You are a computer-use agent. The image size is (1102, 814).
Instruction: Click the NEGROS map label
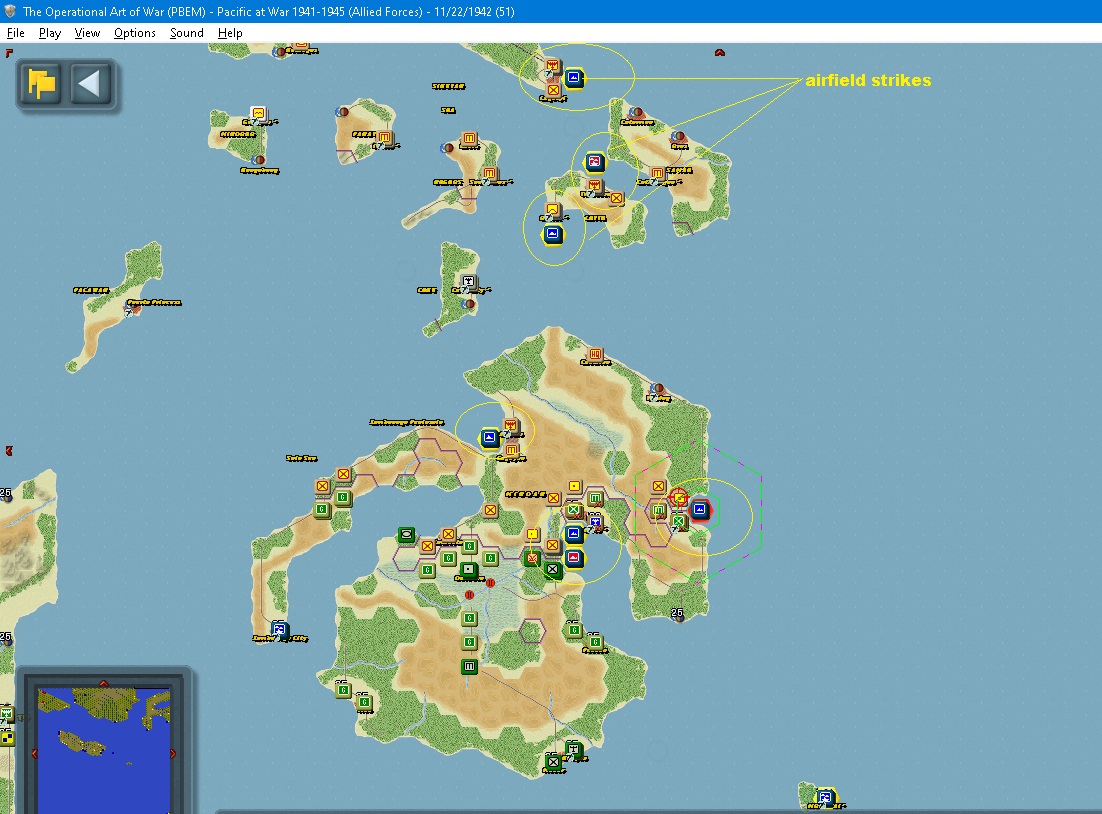coord(448,182)
